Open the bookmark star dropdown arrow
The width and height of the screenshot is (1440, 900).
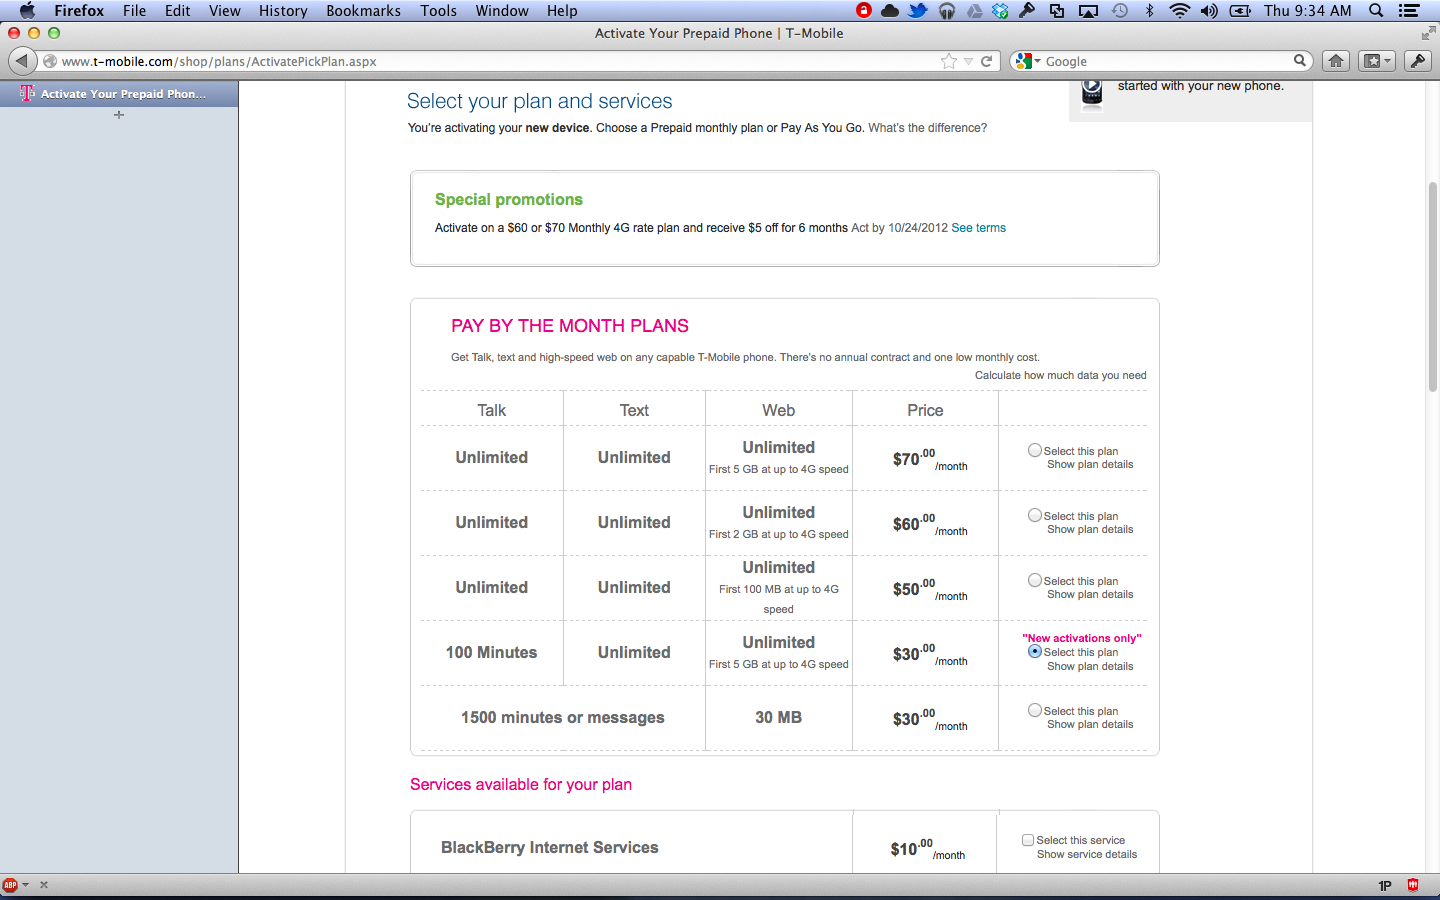968,62
